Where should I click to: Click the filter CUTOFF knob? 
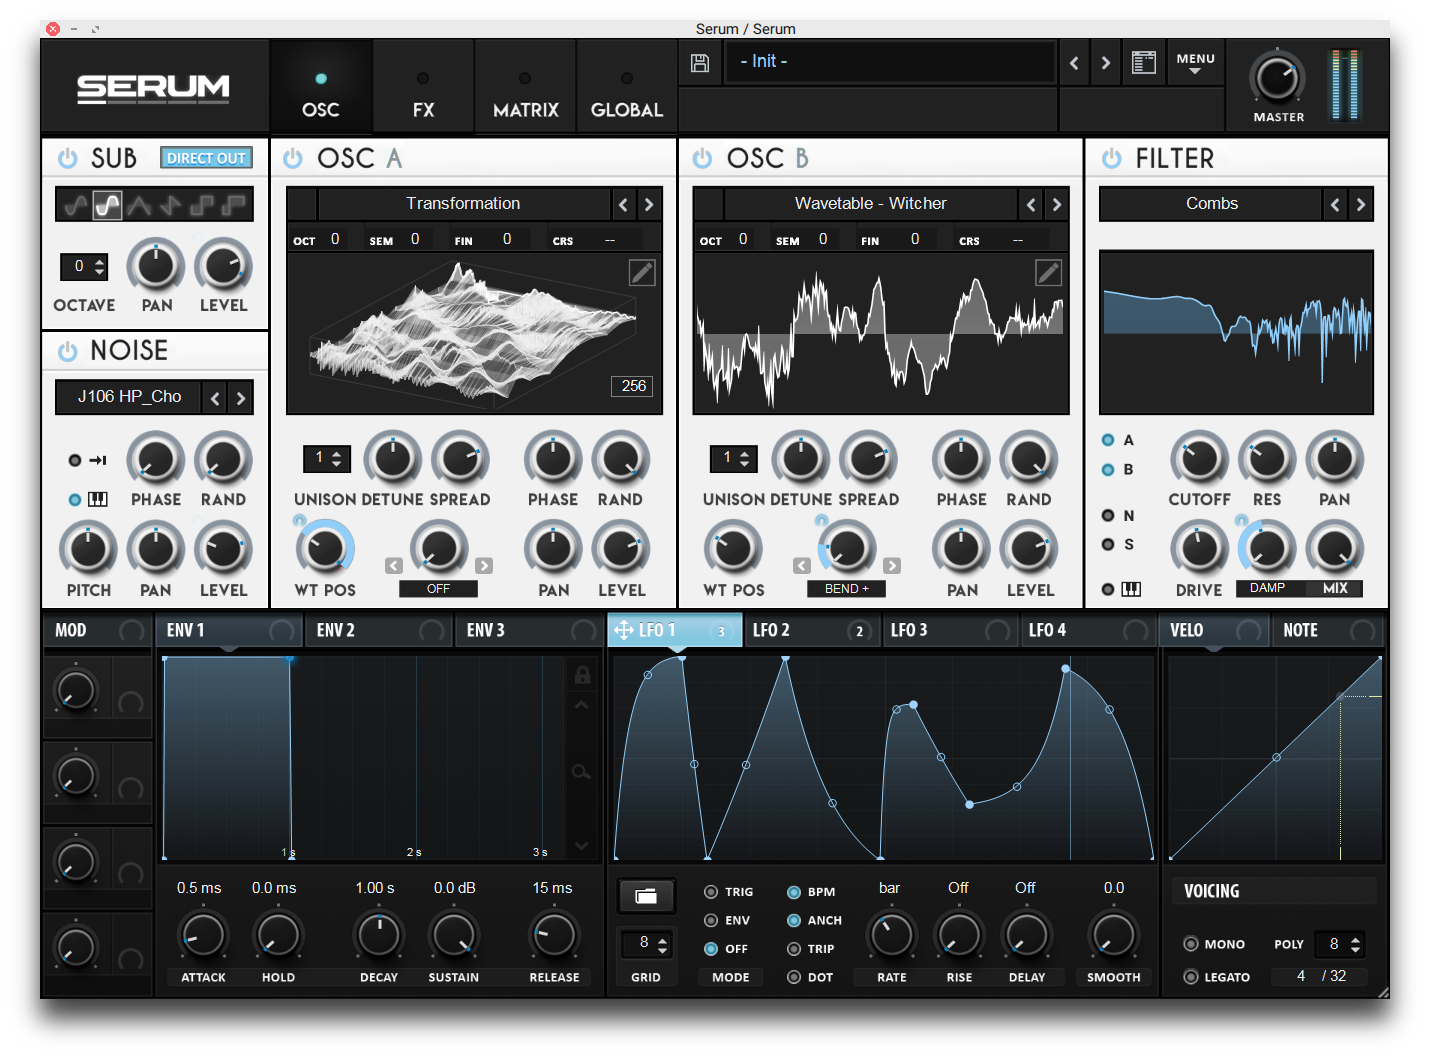[1199, 459]
